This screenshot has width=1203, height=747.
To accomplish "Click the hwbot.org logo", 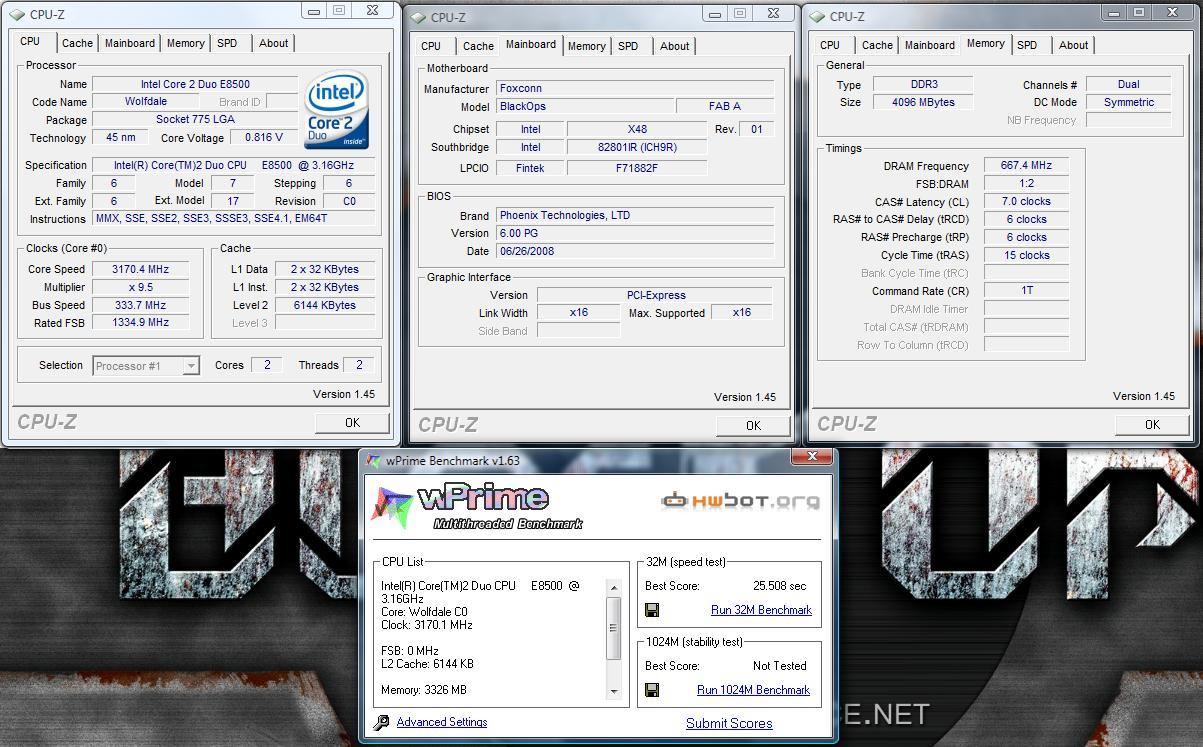I will [740, 500].
